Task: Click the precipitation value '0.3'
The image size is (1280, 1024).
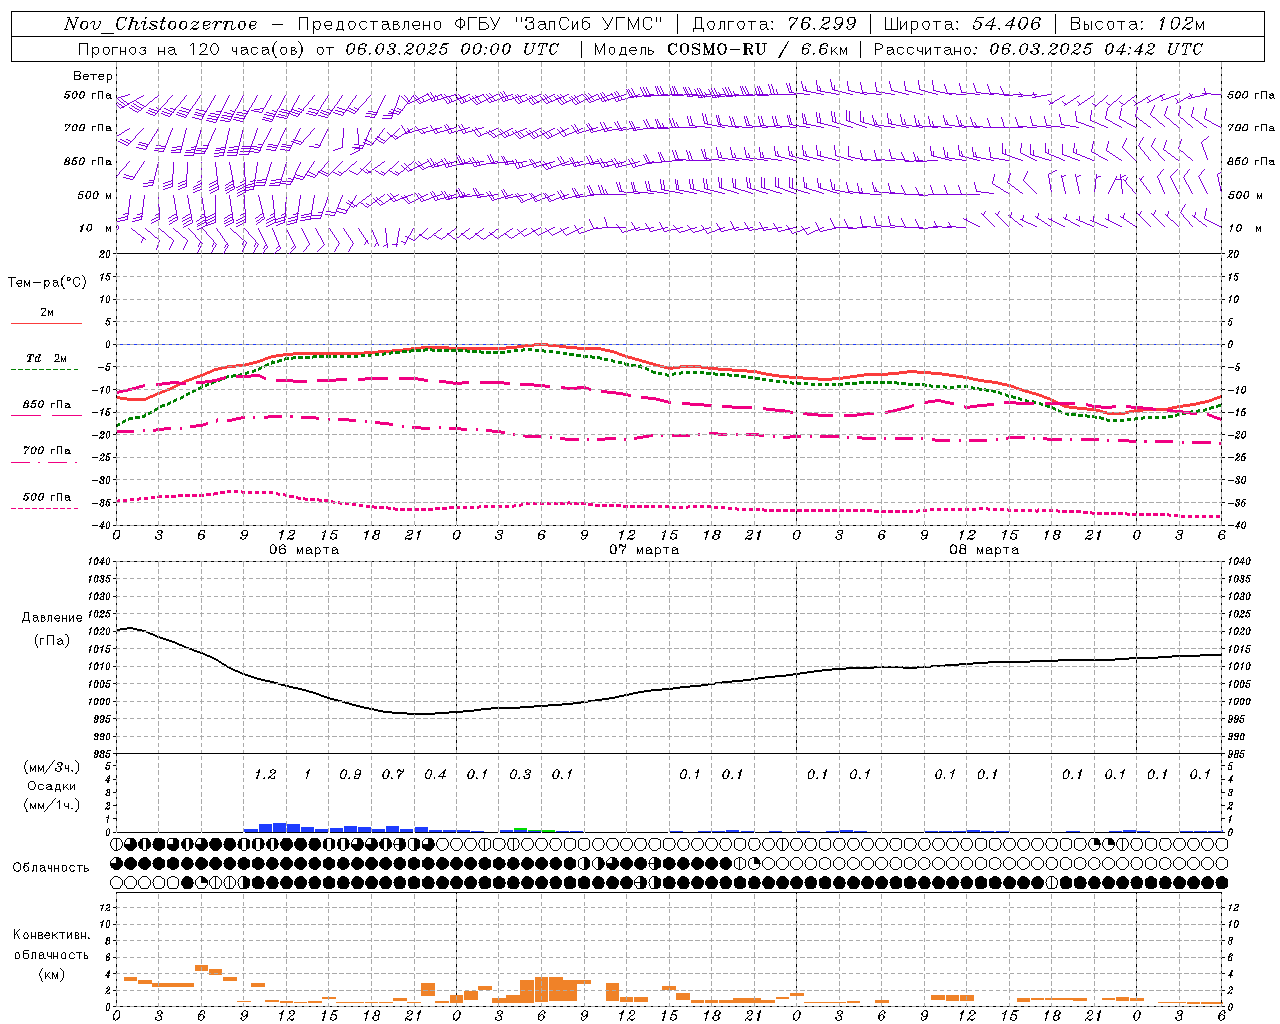Action: point(520,775)
